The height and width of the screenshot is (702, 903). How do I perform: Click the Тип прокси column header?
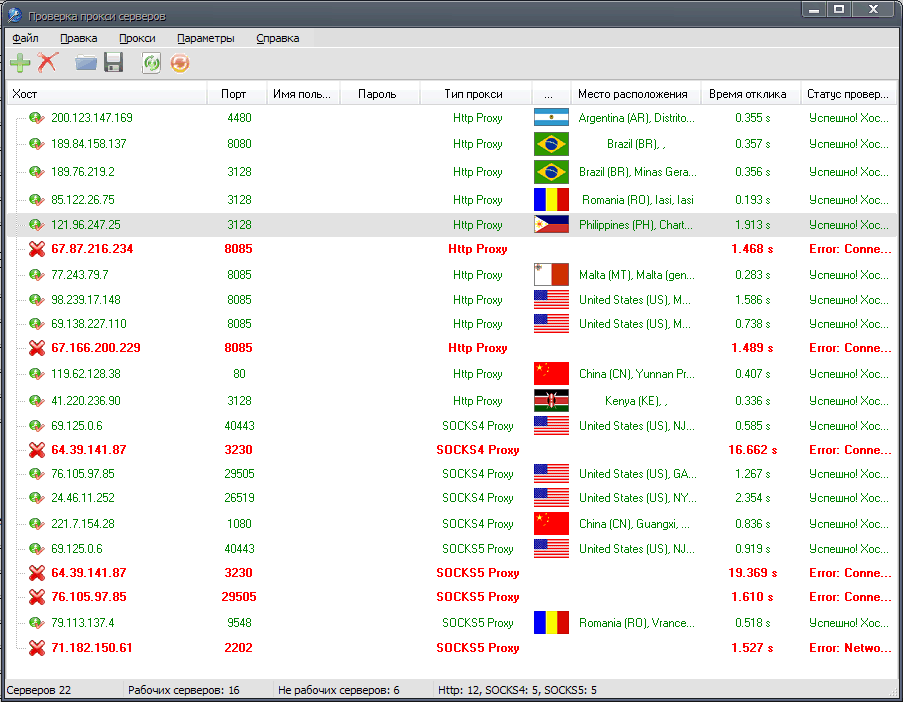click(x=474, y=94)
